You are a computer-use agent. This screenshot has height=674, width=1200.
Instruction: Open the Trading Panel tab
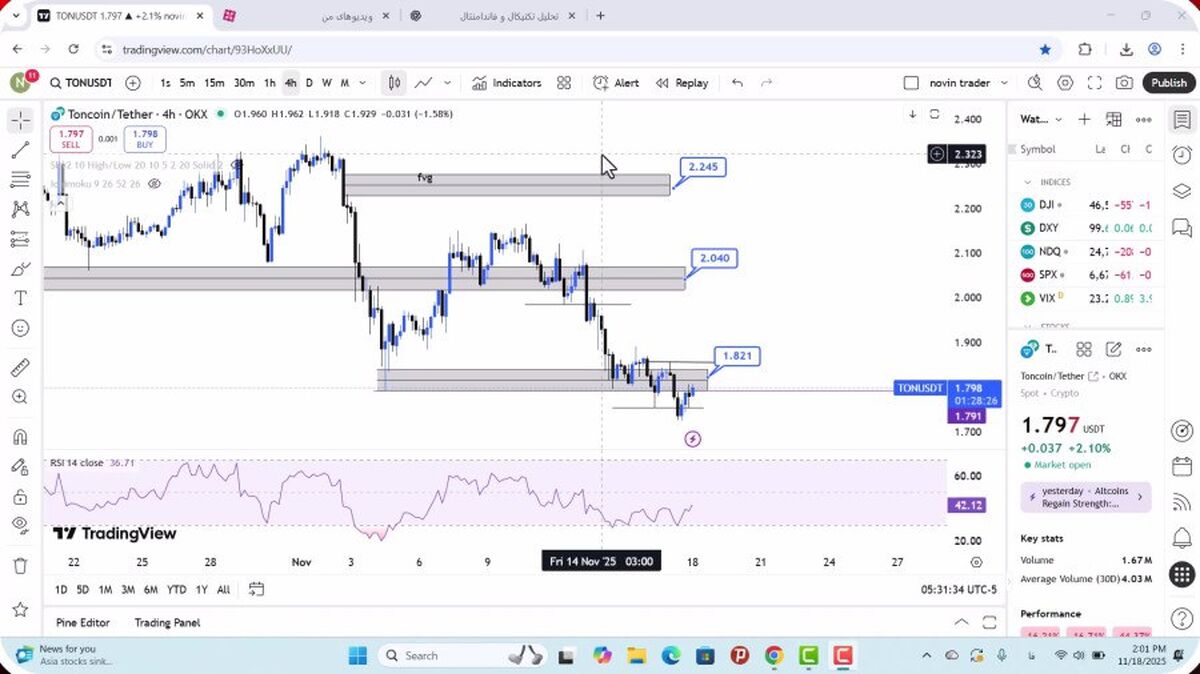click(x=167, y=622)
